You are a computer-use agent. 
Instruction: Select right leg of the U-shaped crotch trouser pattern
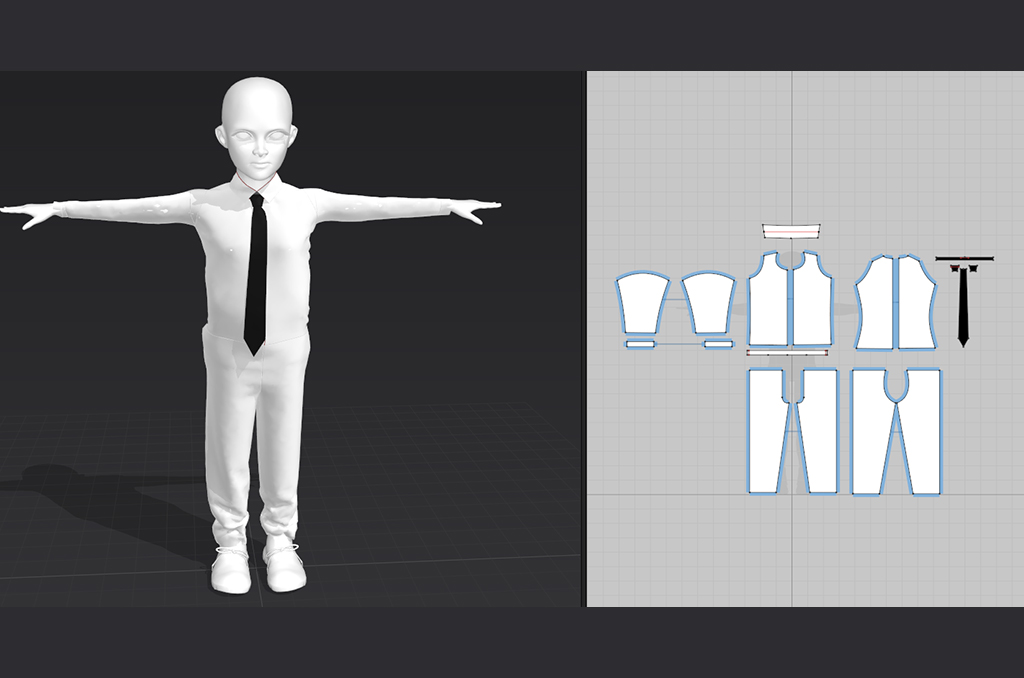pos(922,435)
